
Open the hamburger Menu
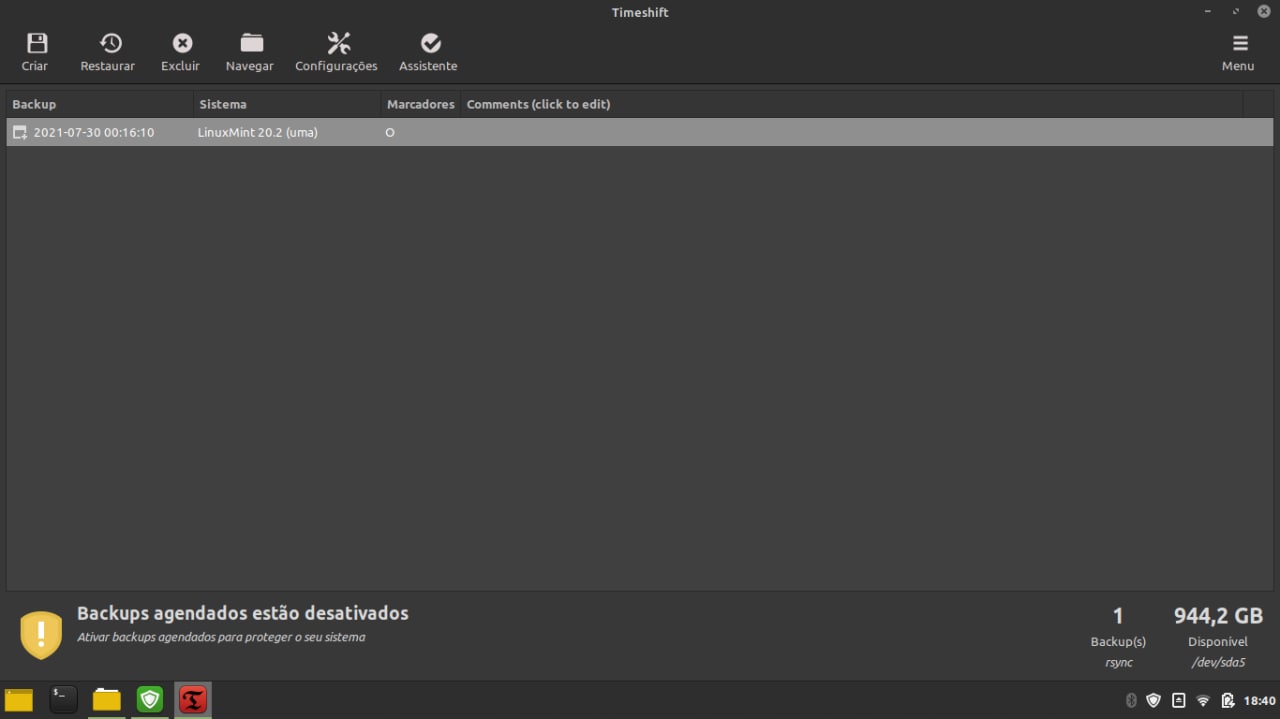pos(1239,51)
